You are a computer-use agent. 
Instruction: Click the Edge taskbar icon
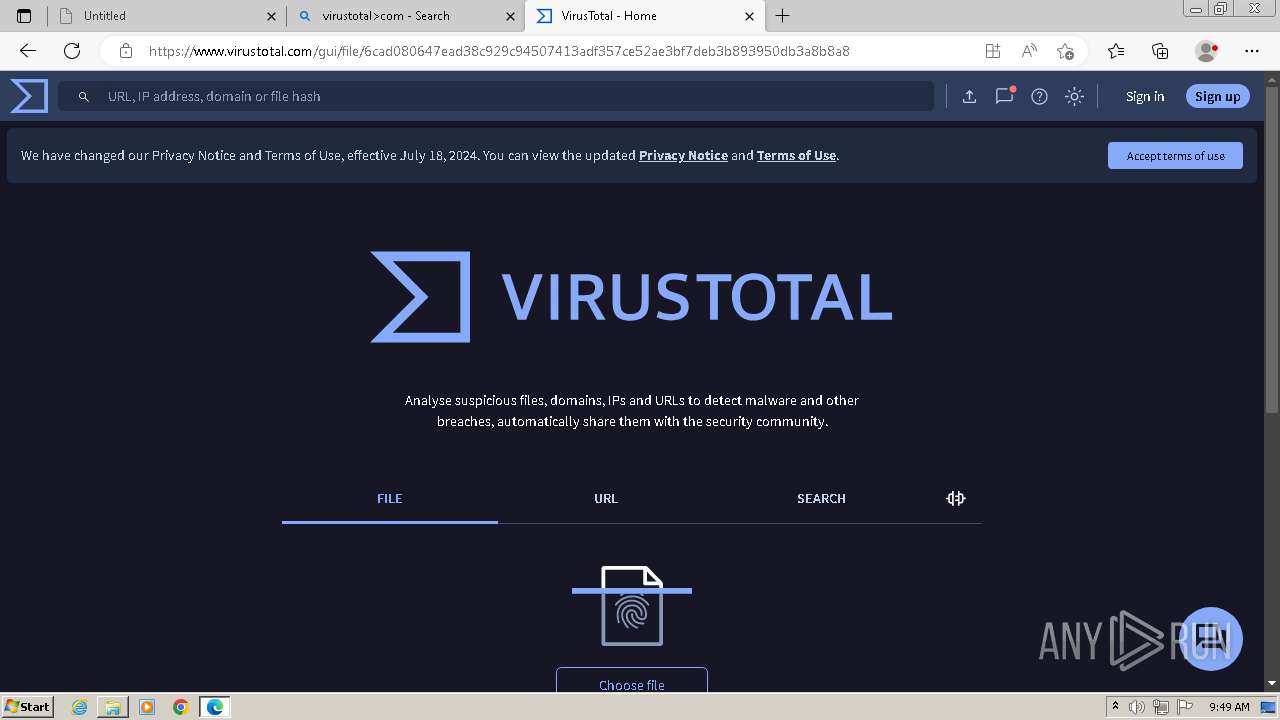pos(214,707)
